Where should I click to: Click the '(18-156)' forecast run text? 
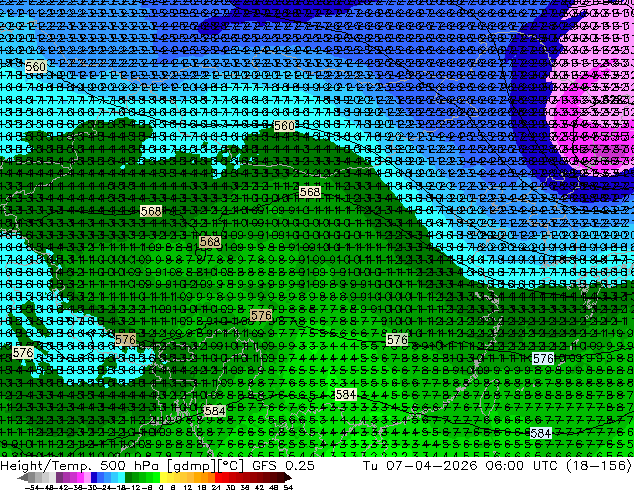coord(598,466)
